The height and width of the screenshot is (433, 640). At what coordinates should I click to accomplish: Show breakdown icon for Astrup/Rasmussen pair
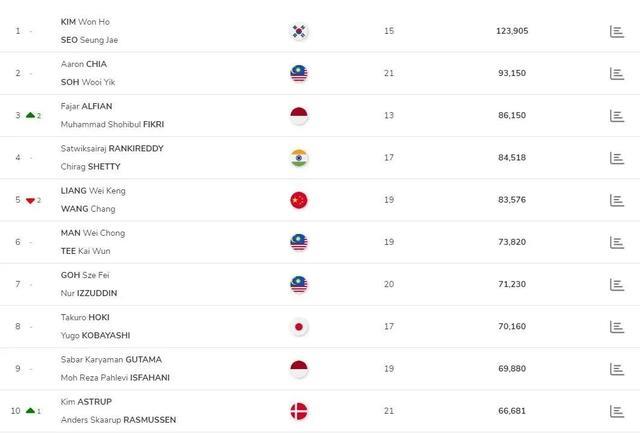(616, 410)
